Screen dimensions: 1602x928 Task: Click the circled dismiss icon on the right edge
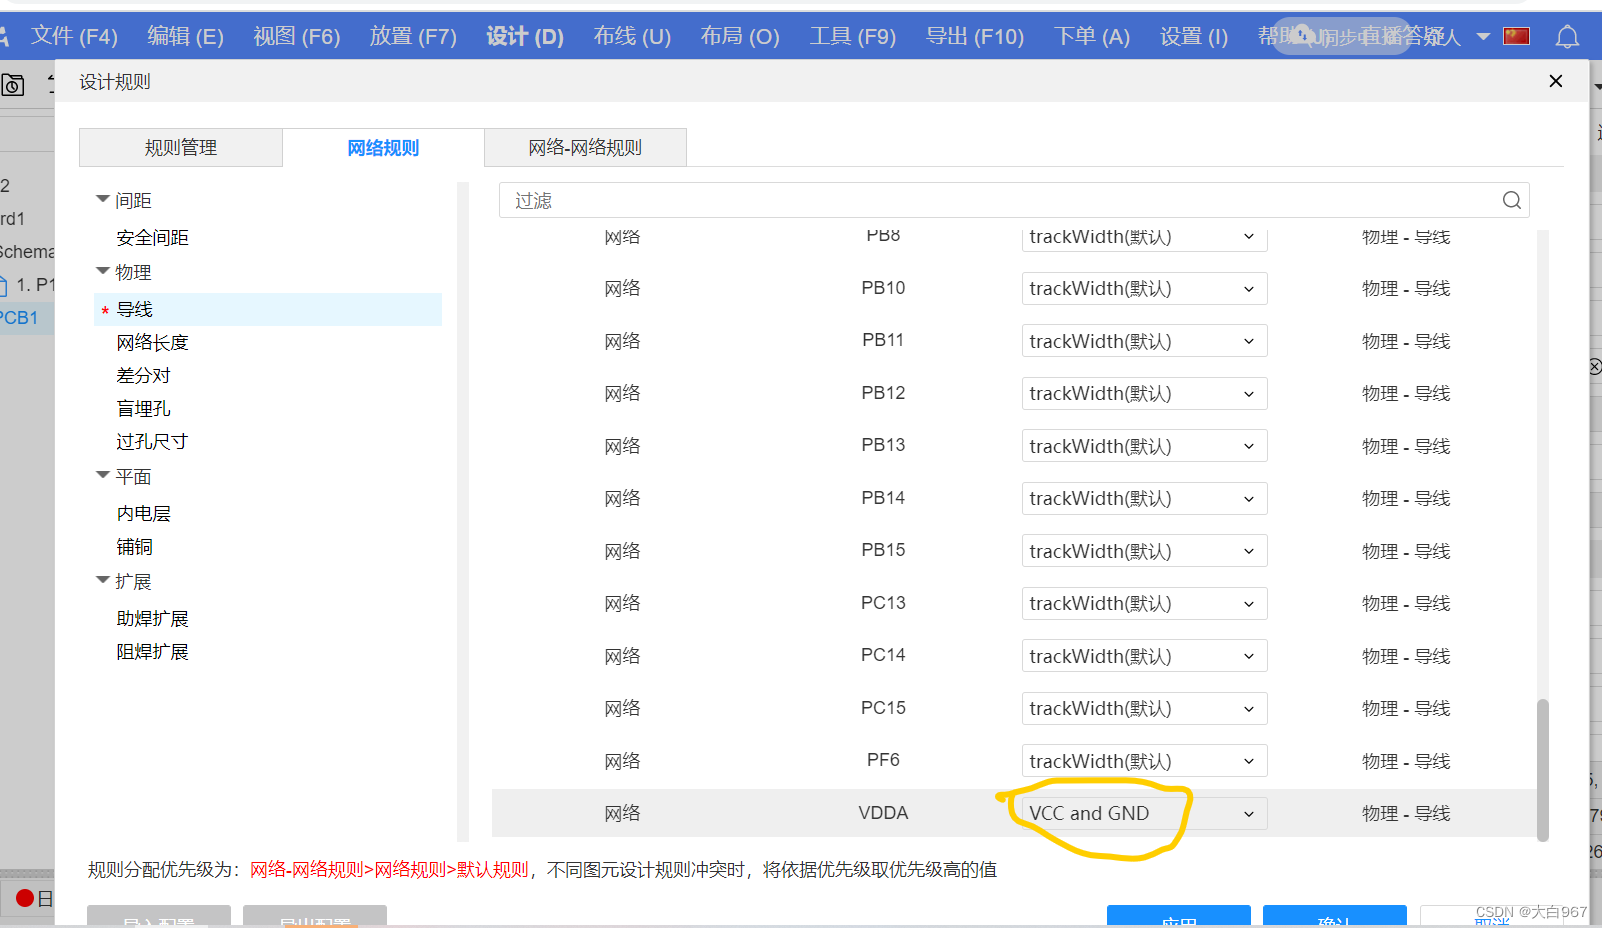(1593, 366)
